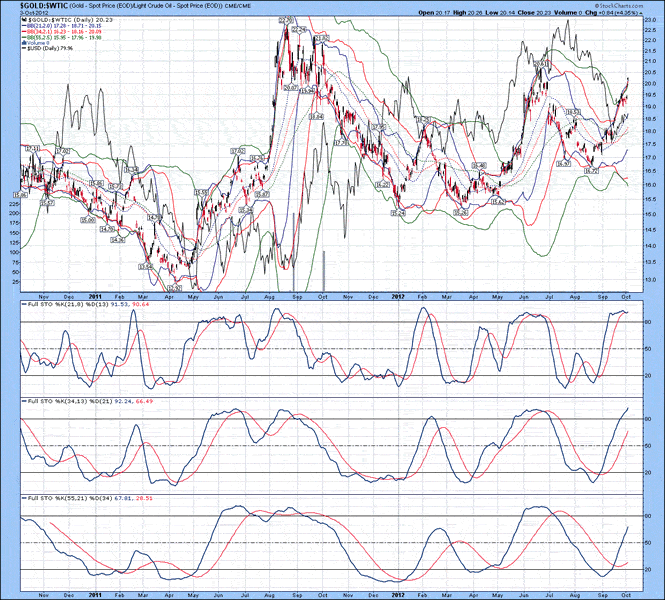Click the 20.0 price level on right axis
The height and width of the screenshot is (600, 665).
pos(650,84)
